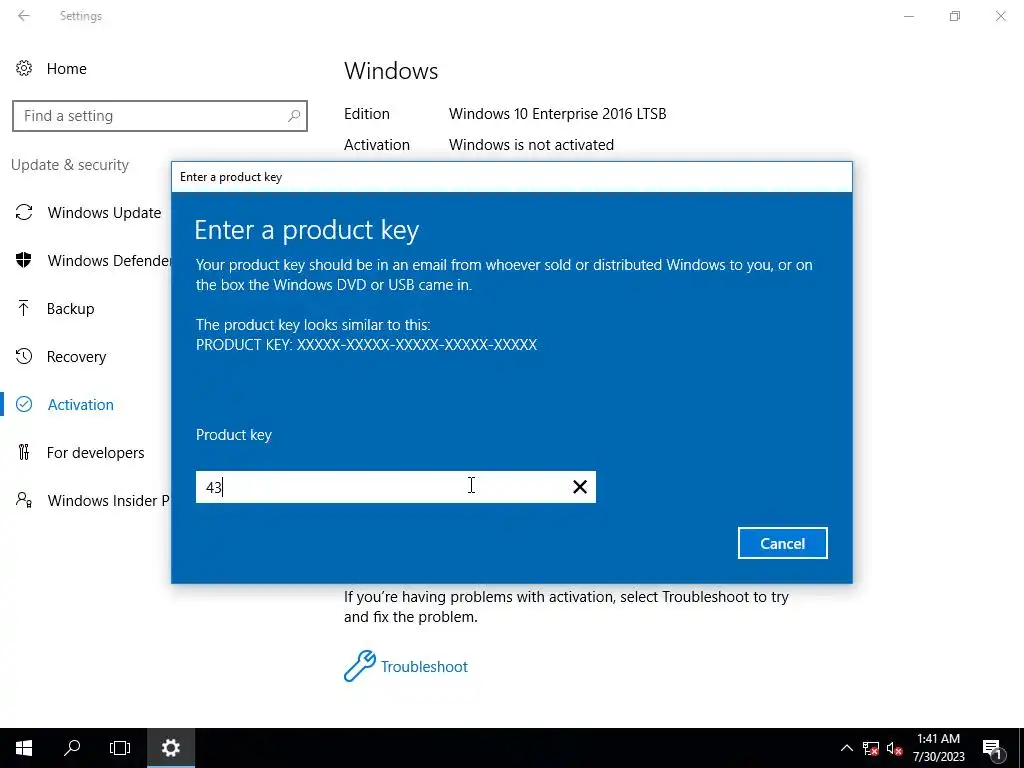Select Windows Insider Program in sidebar
The width and height of the screenshot is (1024, 768).
(108, 500)
